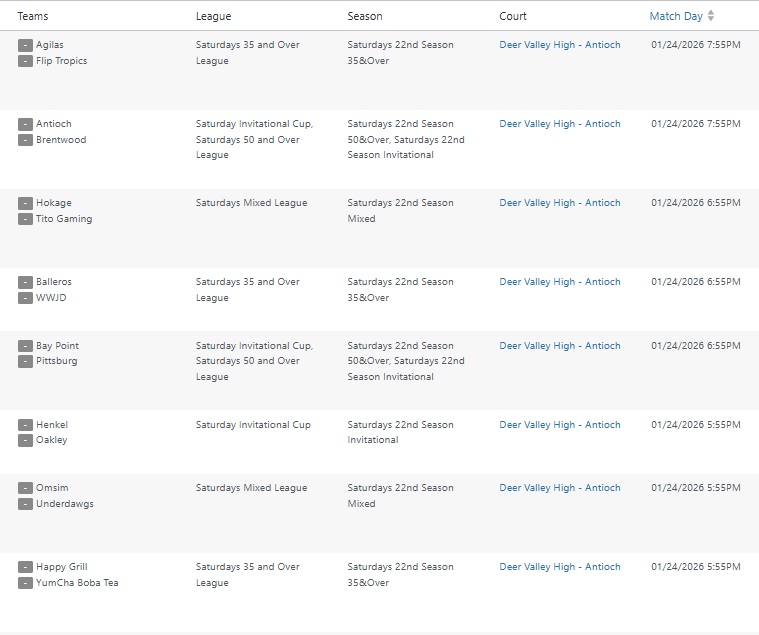Open court link for Agilas vs Flip Tropics

[559, 45]
